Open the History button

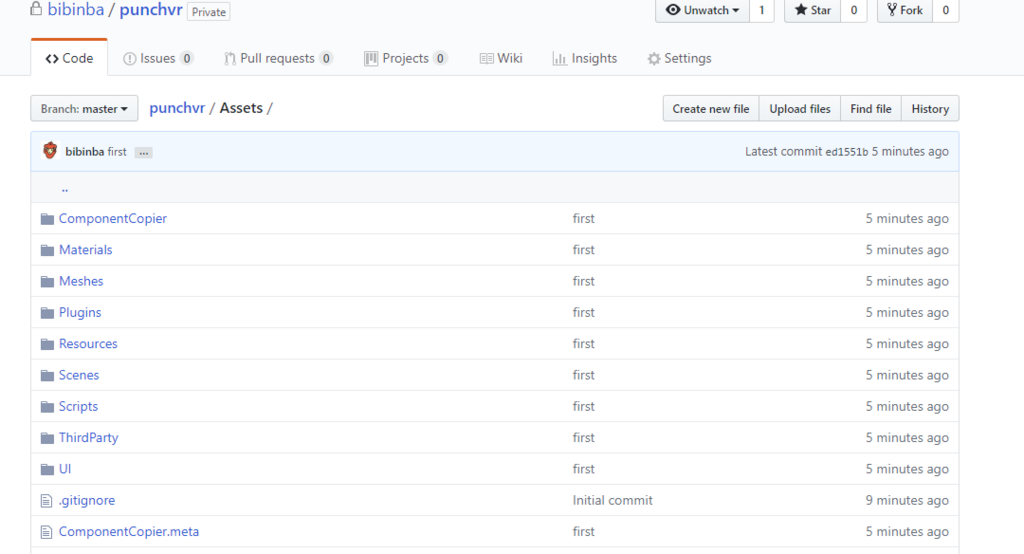[930, 108]
